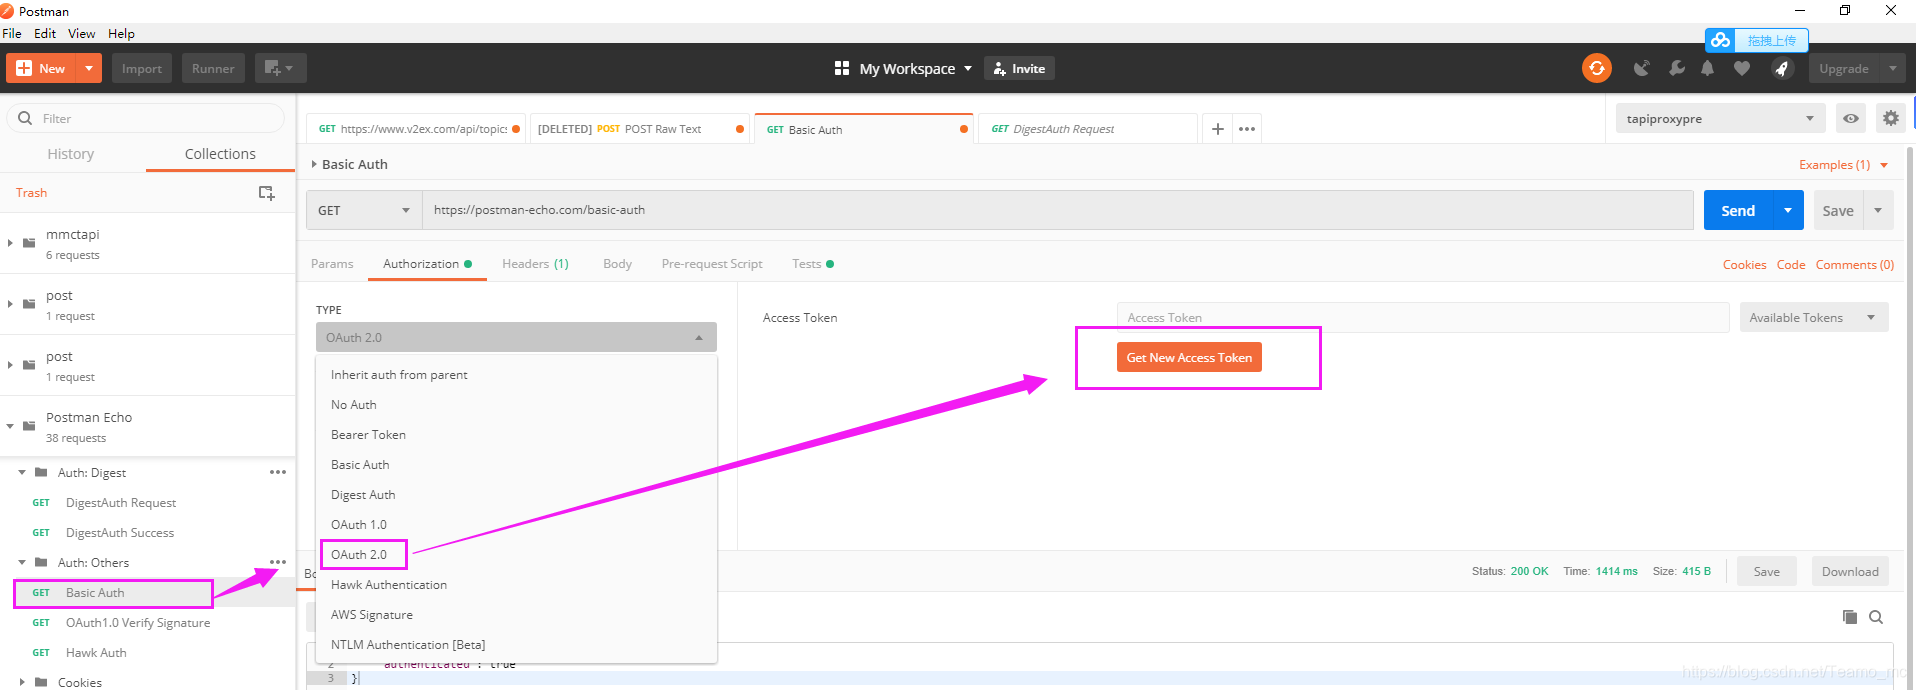
Task: Click the workspace grid icon
Action: tap(842, 68)
